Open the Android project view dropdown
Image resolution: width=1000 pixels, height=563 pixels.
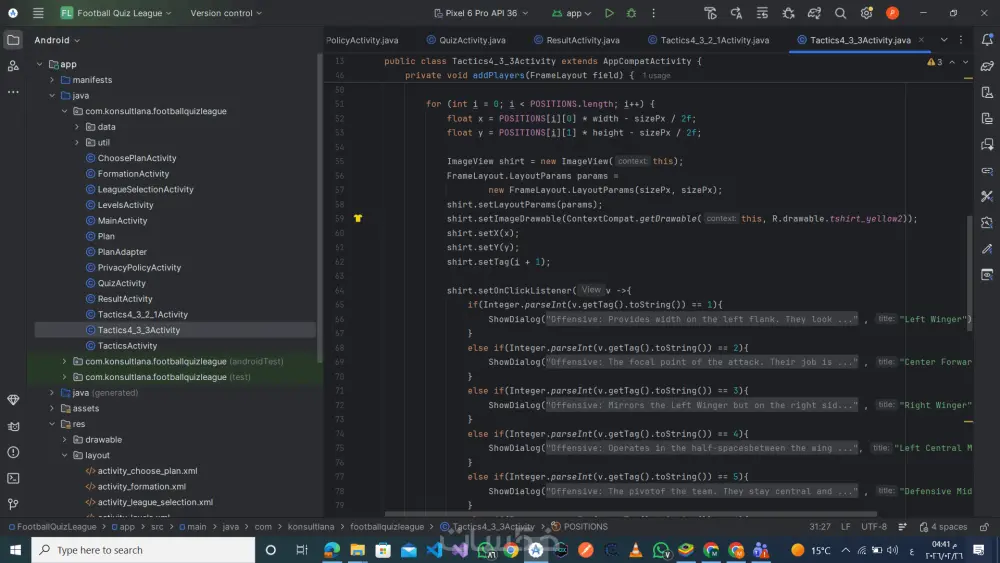tap(57, 40)
